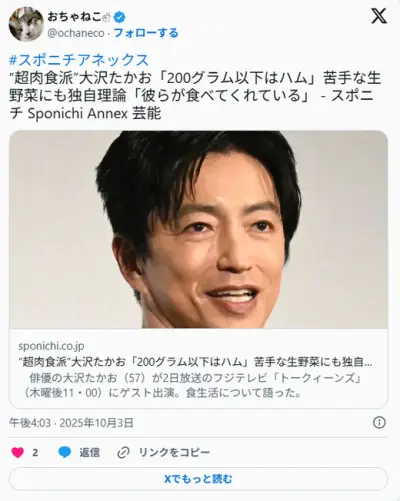Click the 返信 reply label
Viewport: 400px width, 501px height.
(89, 452)
